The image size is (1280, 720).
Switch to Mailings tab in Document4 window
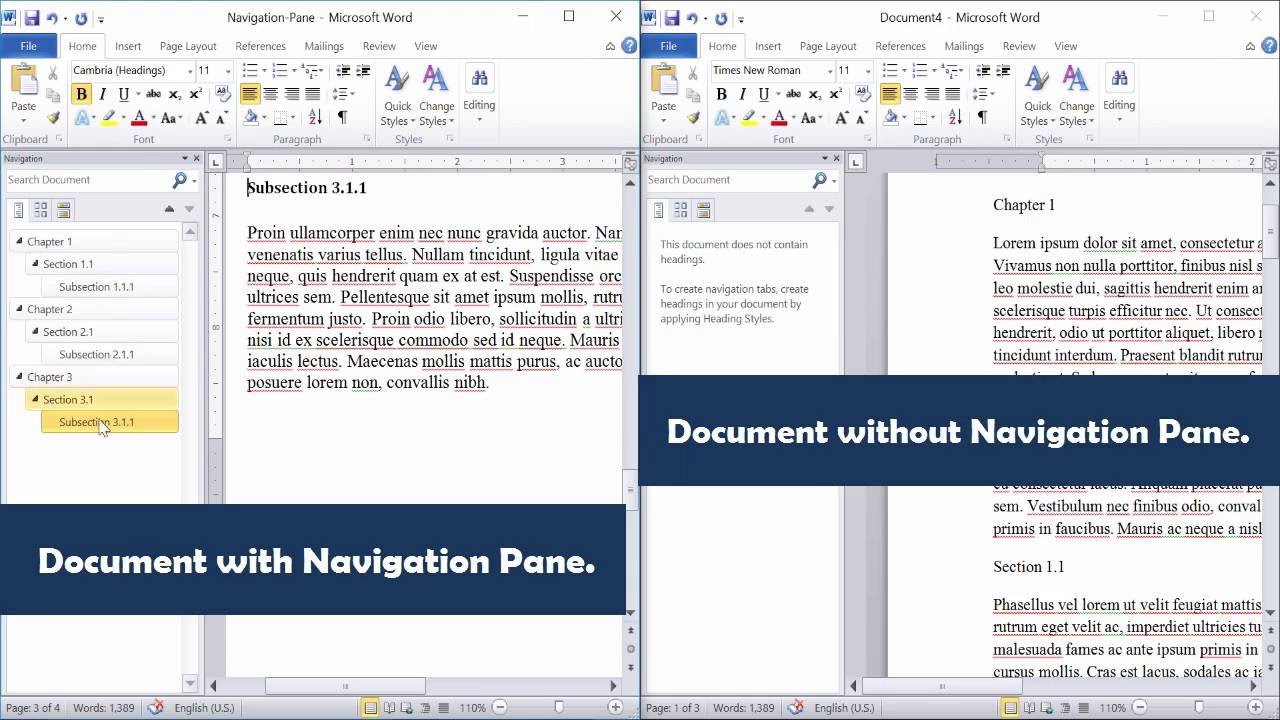point(964,46)
